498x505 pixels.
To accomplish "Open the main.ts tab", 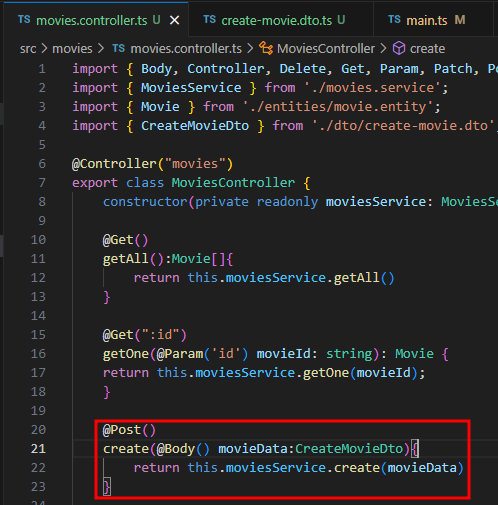I will (433, 20).
